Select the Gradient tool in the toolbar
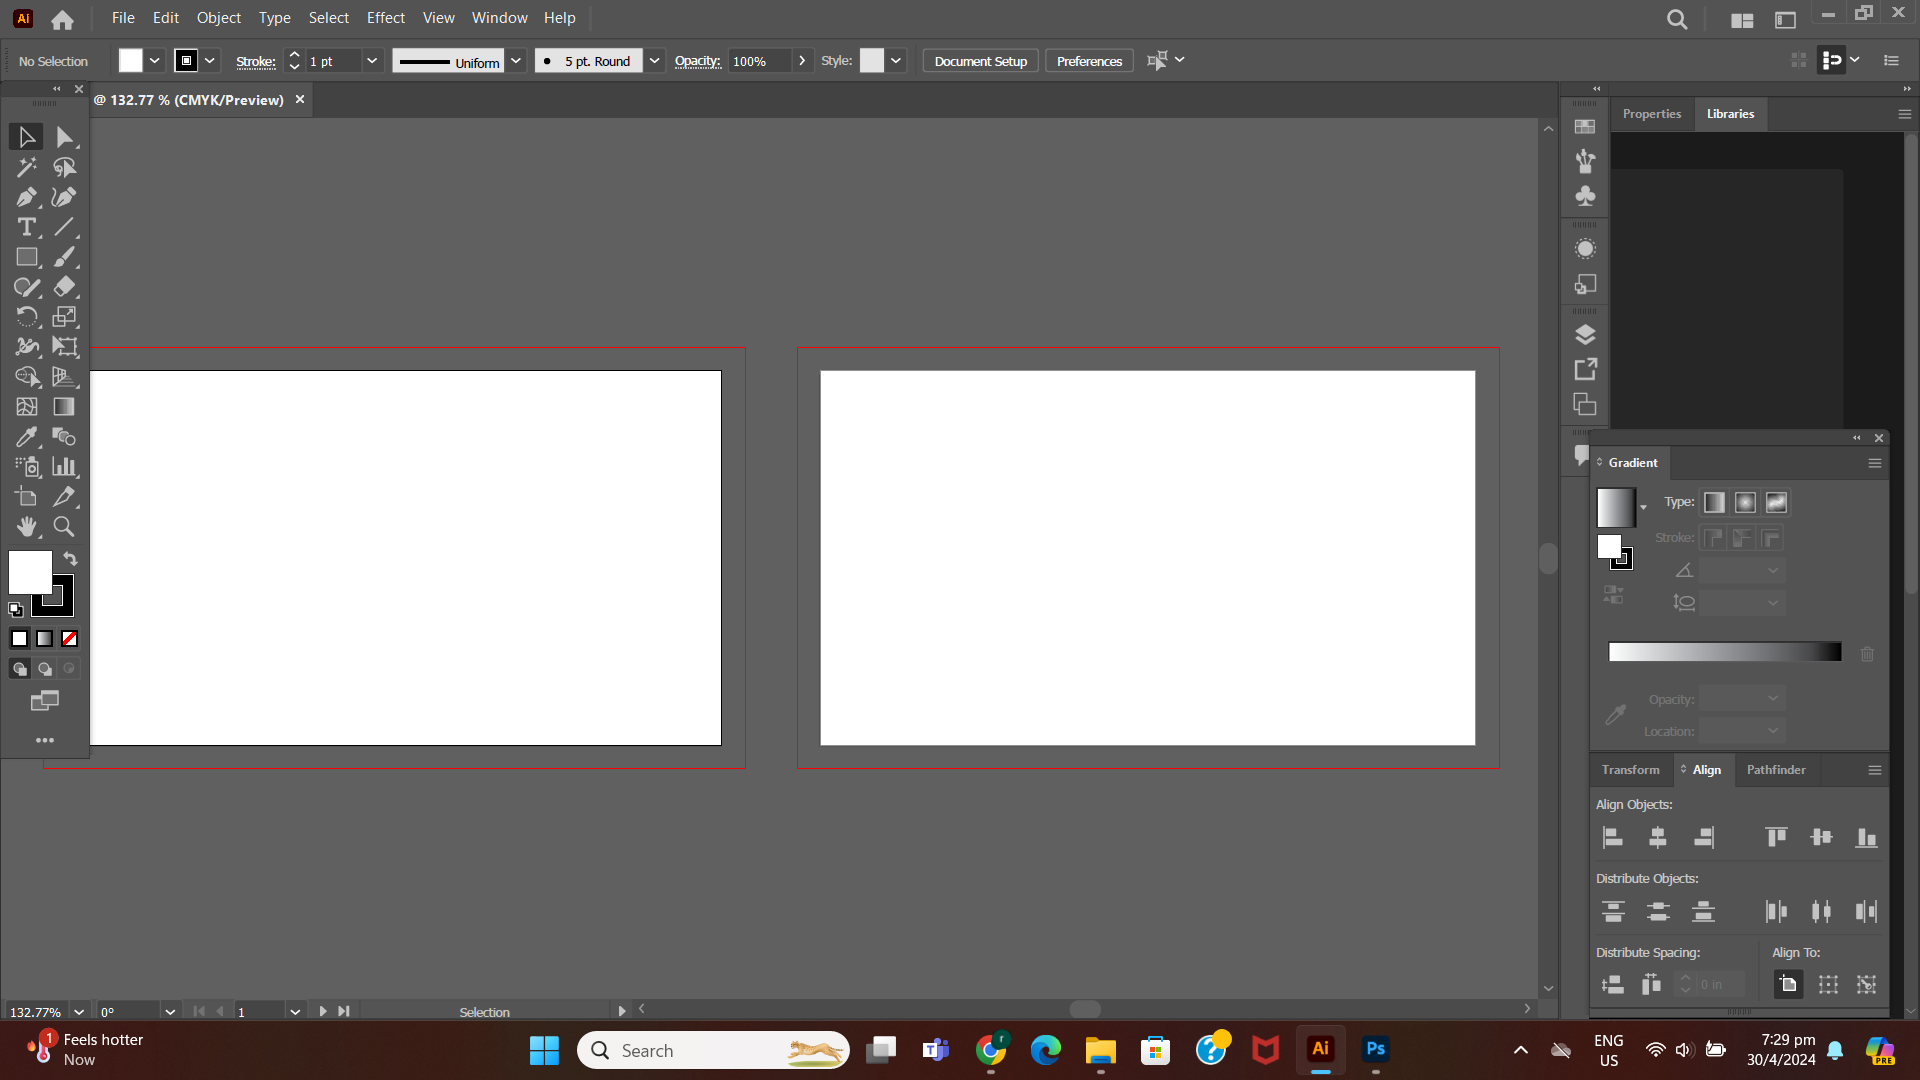Screen dimensions: 1920x1080 click(63, 407)
